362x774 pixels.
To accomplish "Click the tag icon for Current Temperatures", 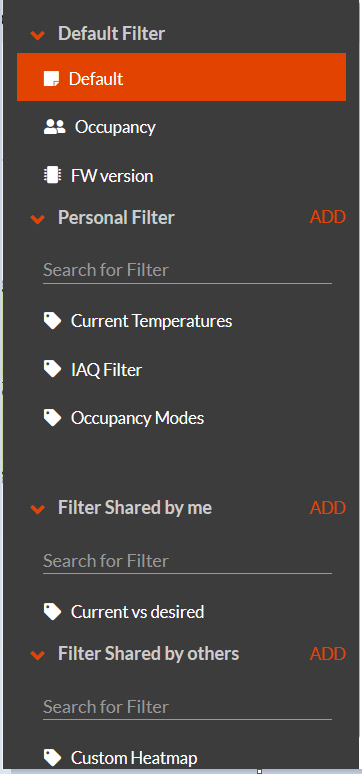I will [52, 321].
